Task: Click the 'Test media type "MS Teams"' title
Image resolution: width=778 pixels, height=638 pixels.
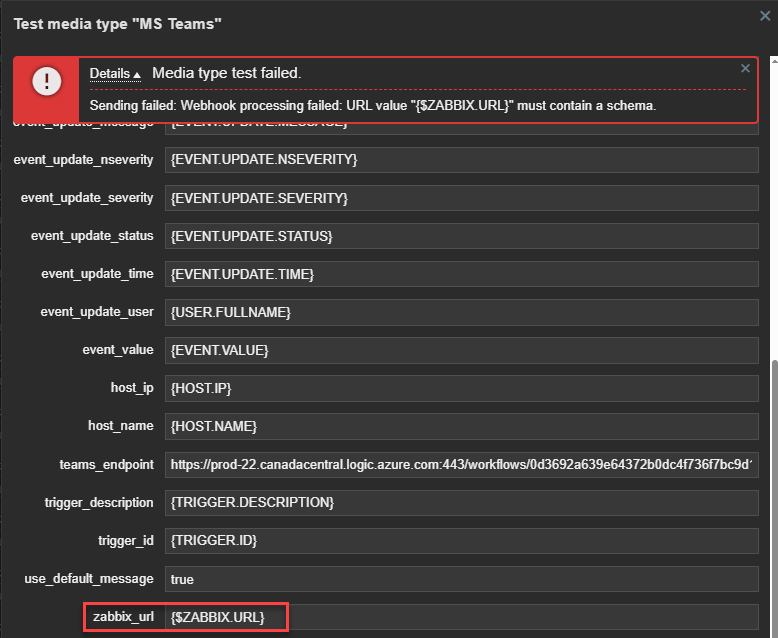Action: 118,24
